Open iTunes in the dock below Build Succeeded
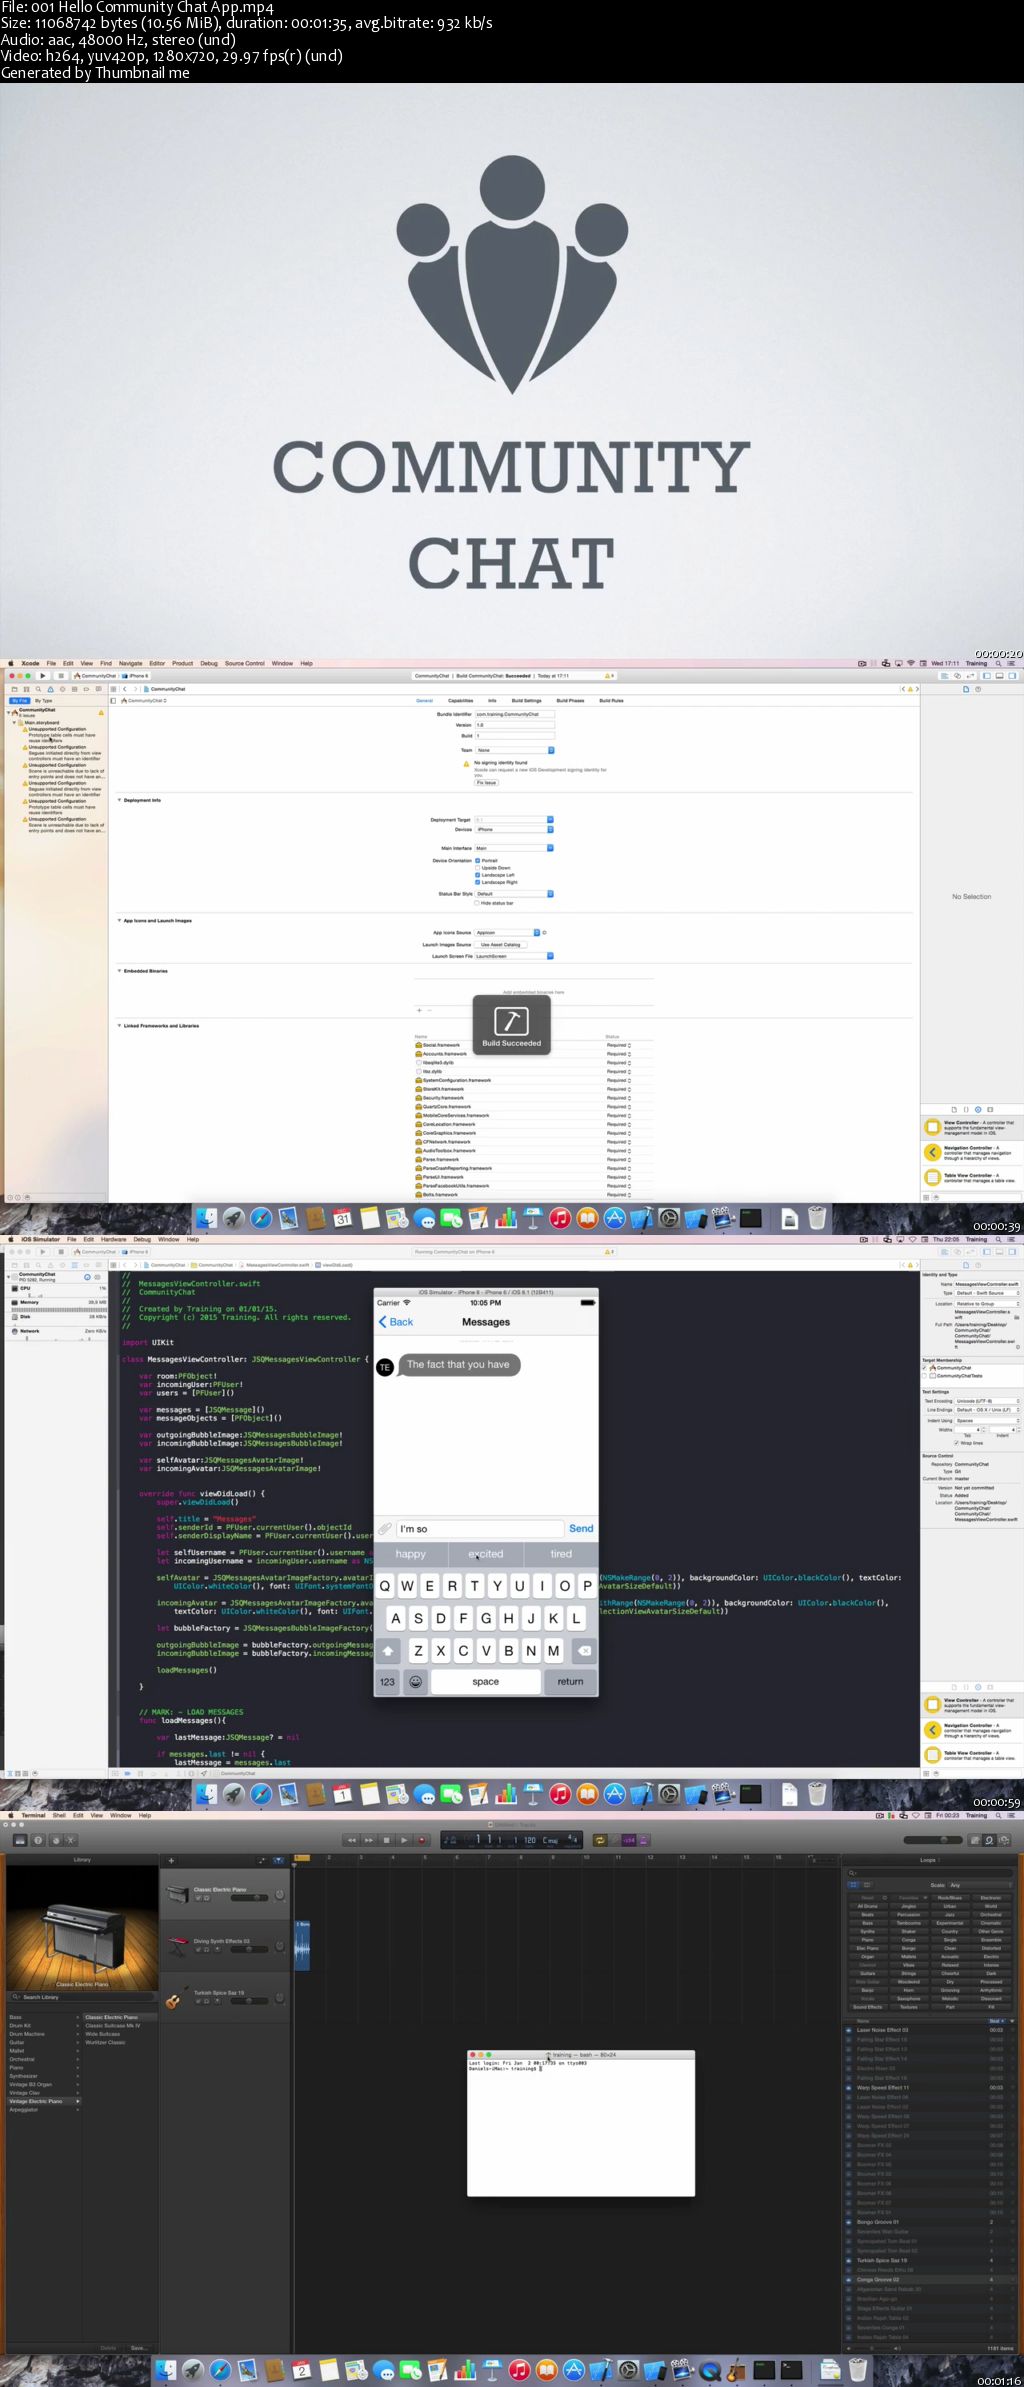 point(560,1218)
